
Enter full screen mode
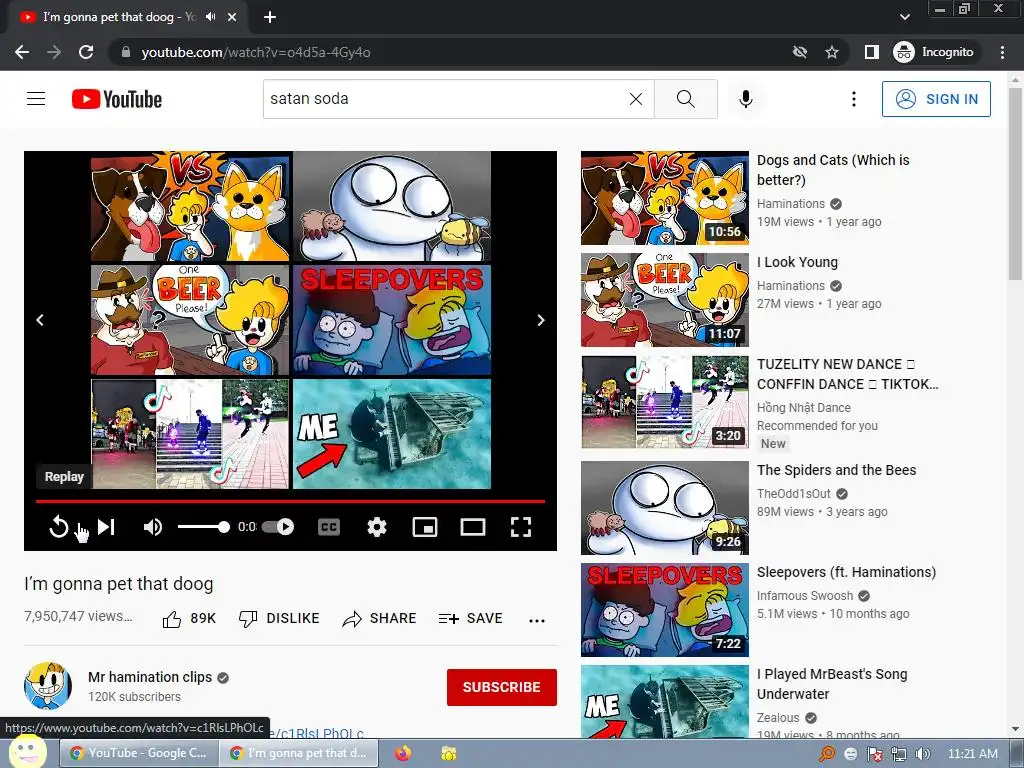[520, 526]
